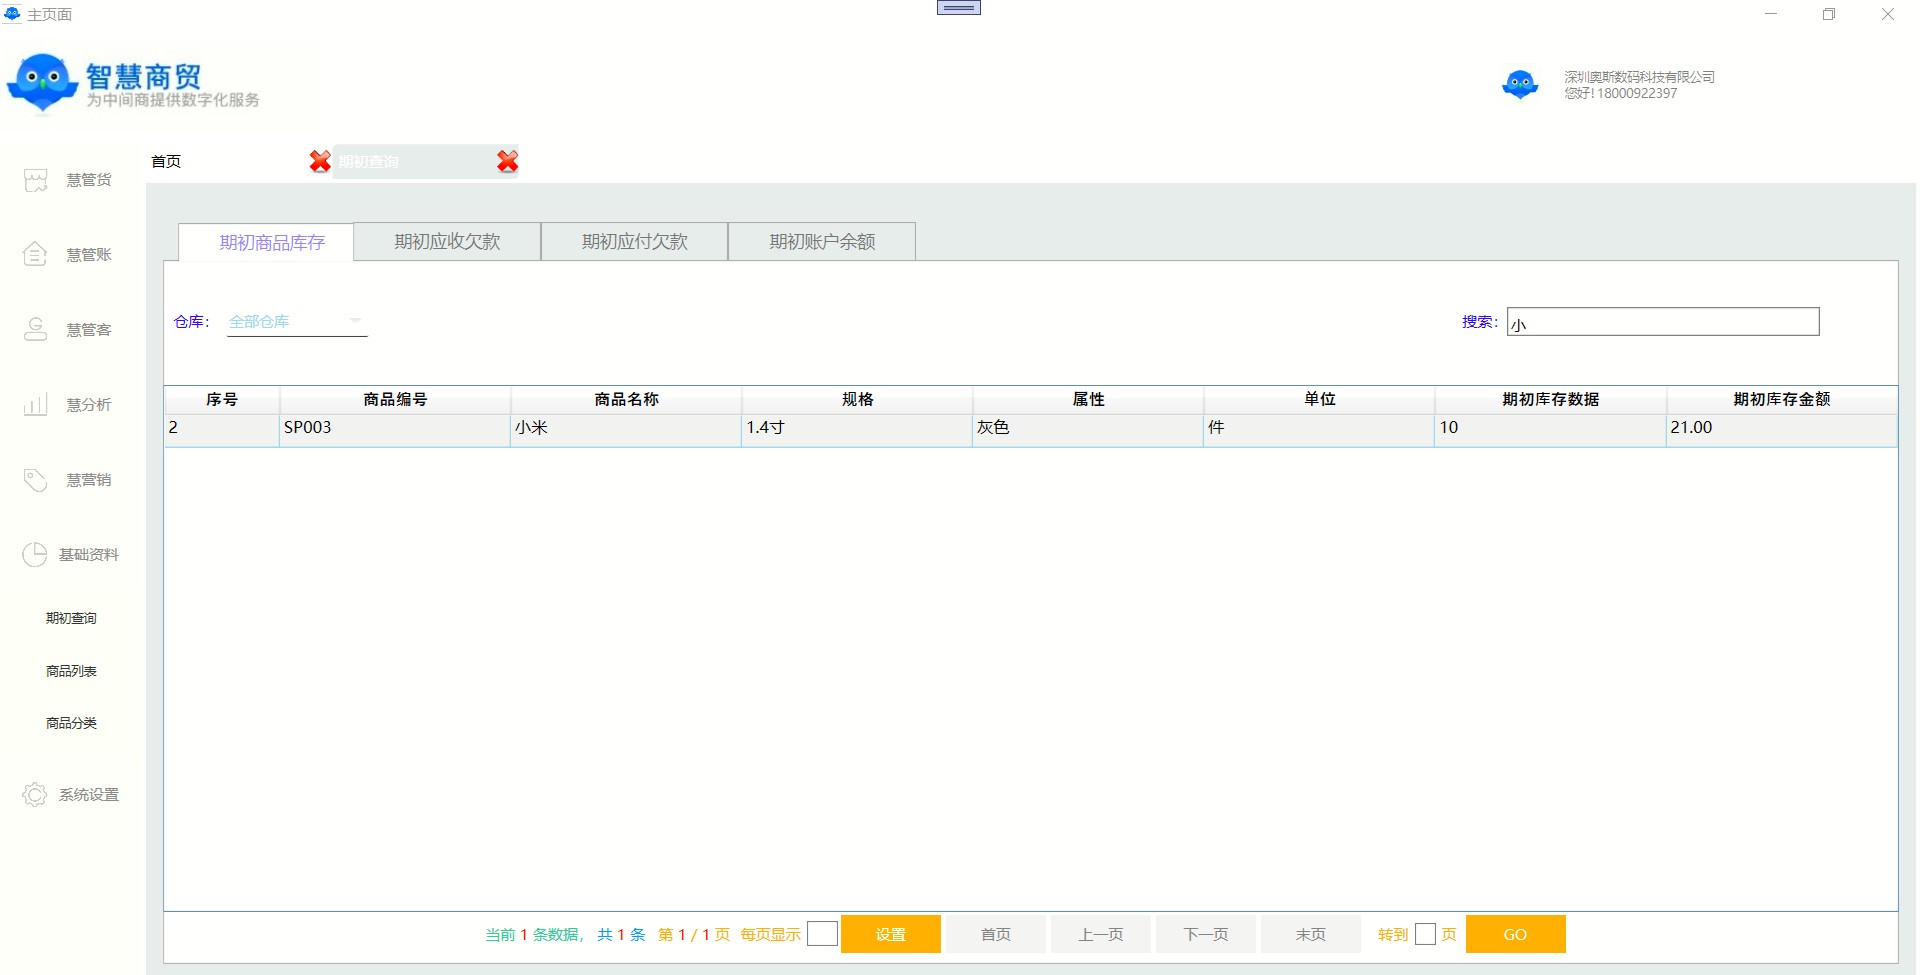Click the 属性 column header
The image size is (1920, 975).
pos(1088,399)
